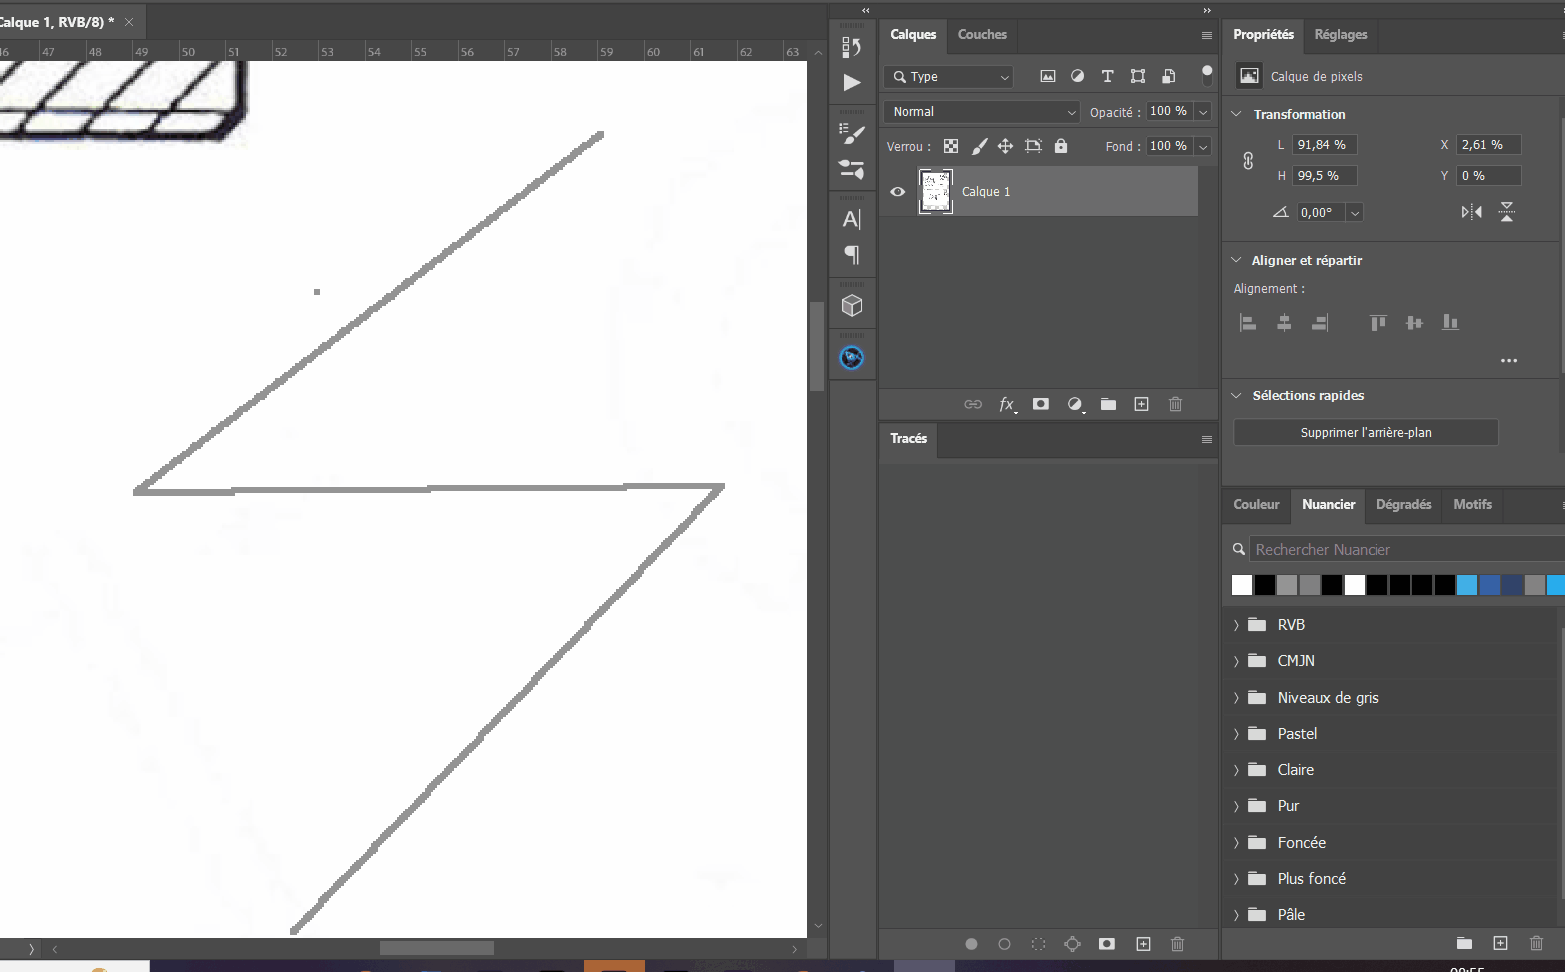The height and width of the screenshot is (972, 1565).
Task: Lock all with padlock icon
Action: tap(1061, 146)
